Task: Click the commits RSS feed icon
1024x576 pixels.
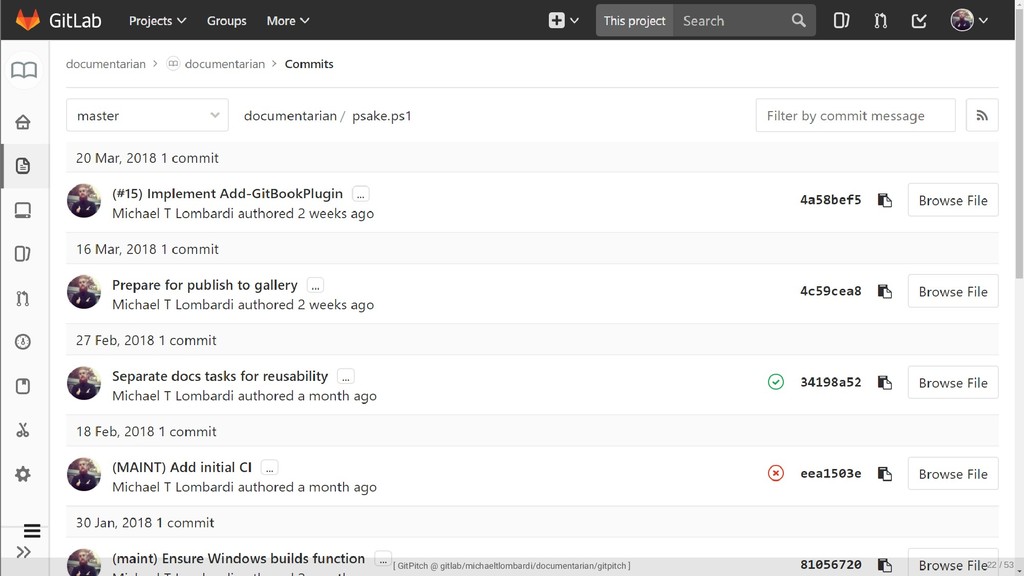Action: pos(982,116)
